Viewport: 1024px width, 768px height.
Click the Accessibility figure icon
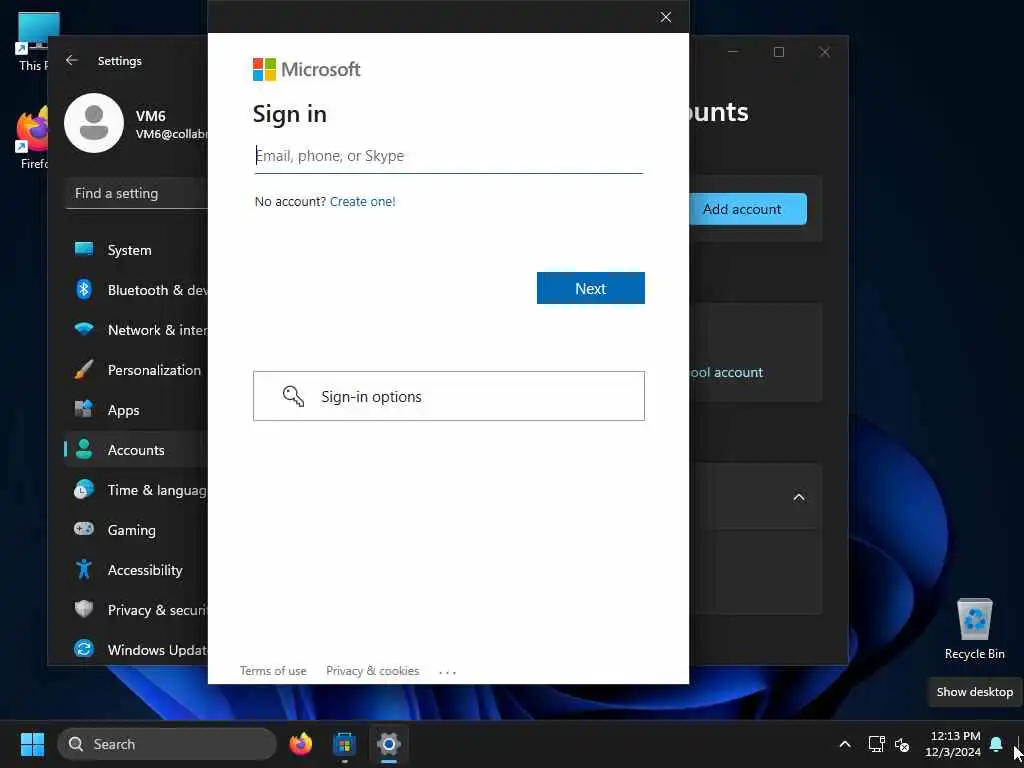click(x=84, y=569)
